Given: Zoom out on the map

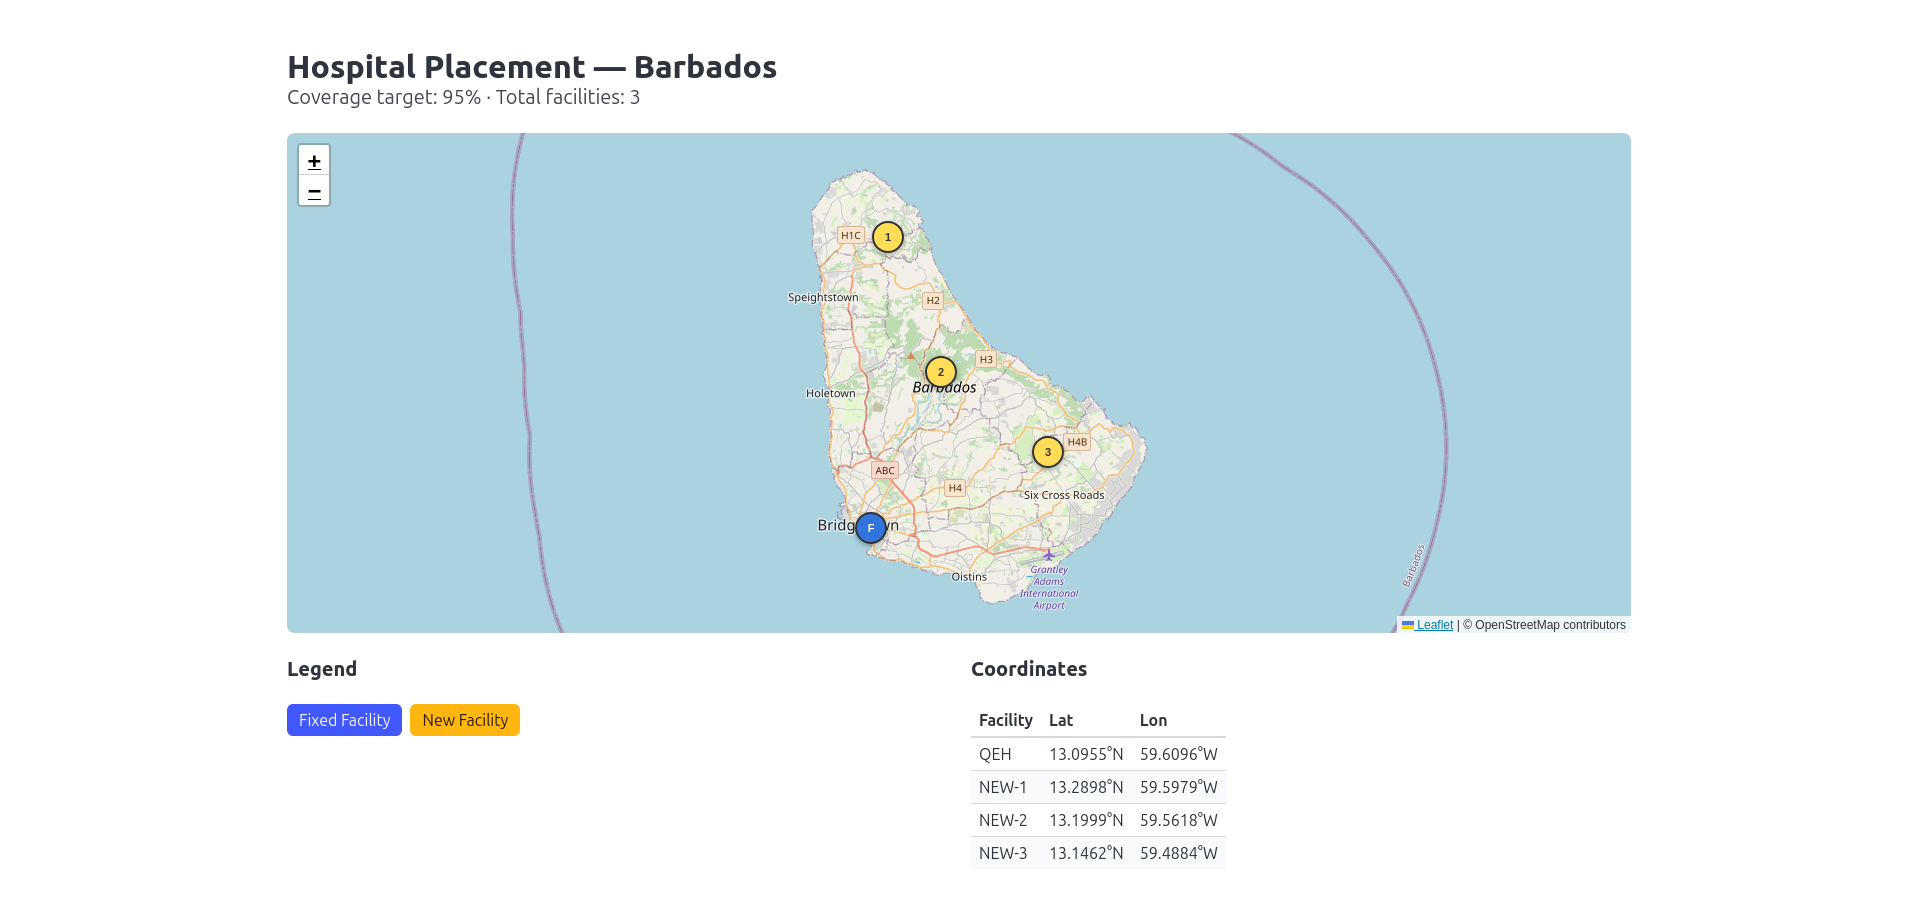Looking at the screenshot, I should (x=314, y=191).
